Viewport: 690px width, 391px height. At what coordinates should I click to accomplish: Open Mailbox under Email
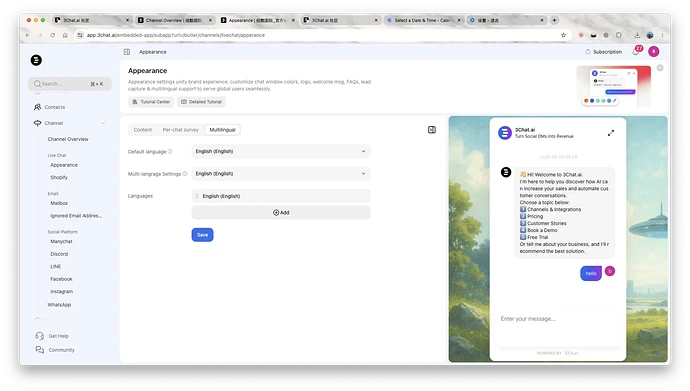59,203
